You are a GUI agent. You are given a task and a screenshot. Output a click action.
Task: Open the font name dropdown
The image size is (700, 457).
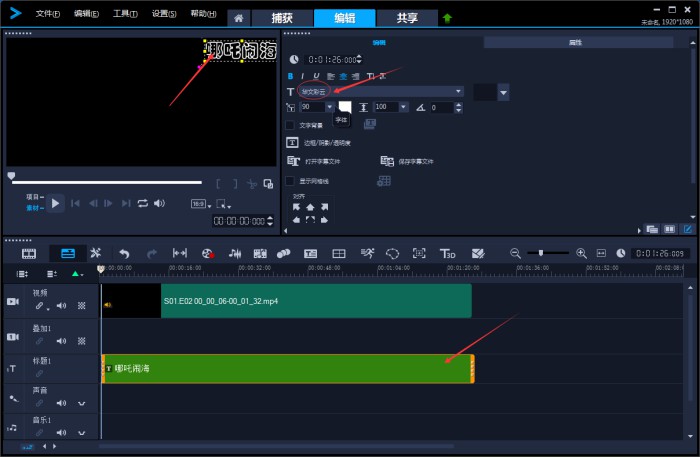(459, 91)
